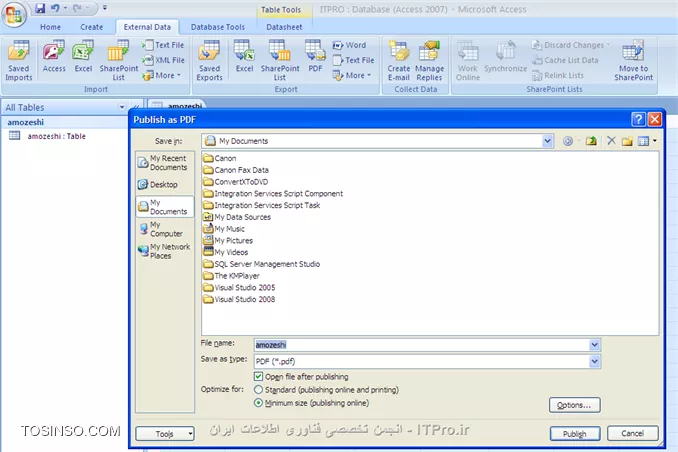Viewport: 678px width, 452px height.
Task: Open the Datasheet ribbon tab
Action: pyautogui.click(x=284, y=27)
